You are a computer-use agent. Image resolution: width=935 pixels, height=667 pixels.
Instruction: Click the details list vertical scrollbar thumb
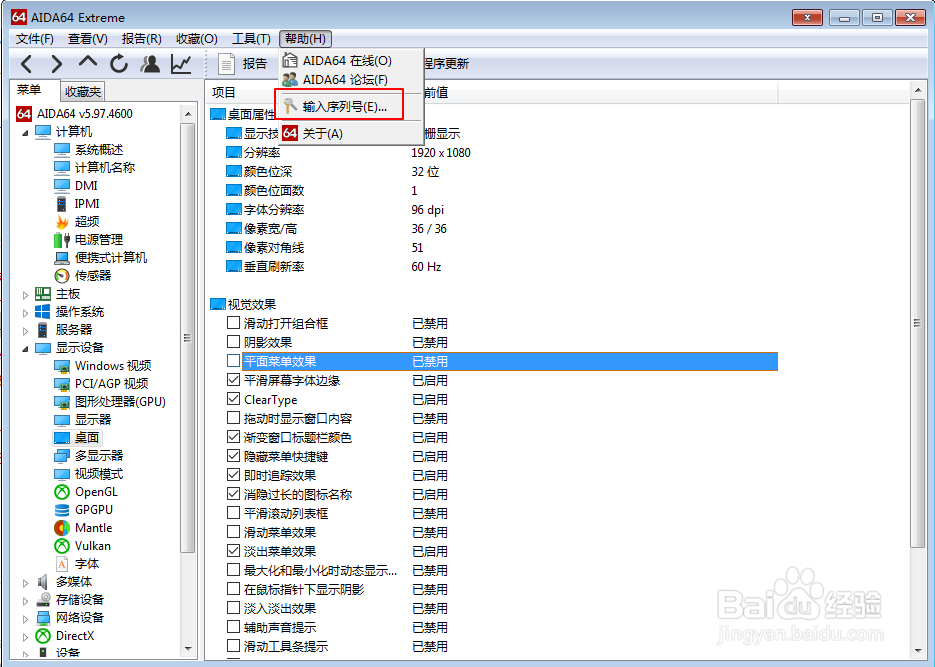(917, 323)
